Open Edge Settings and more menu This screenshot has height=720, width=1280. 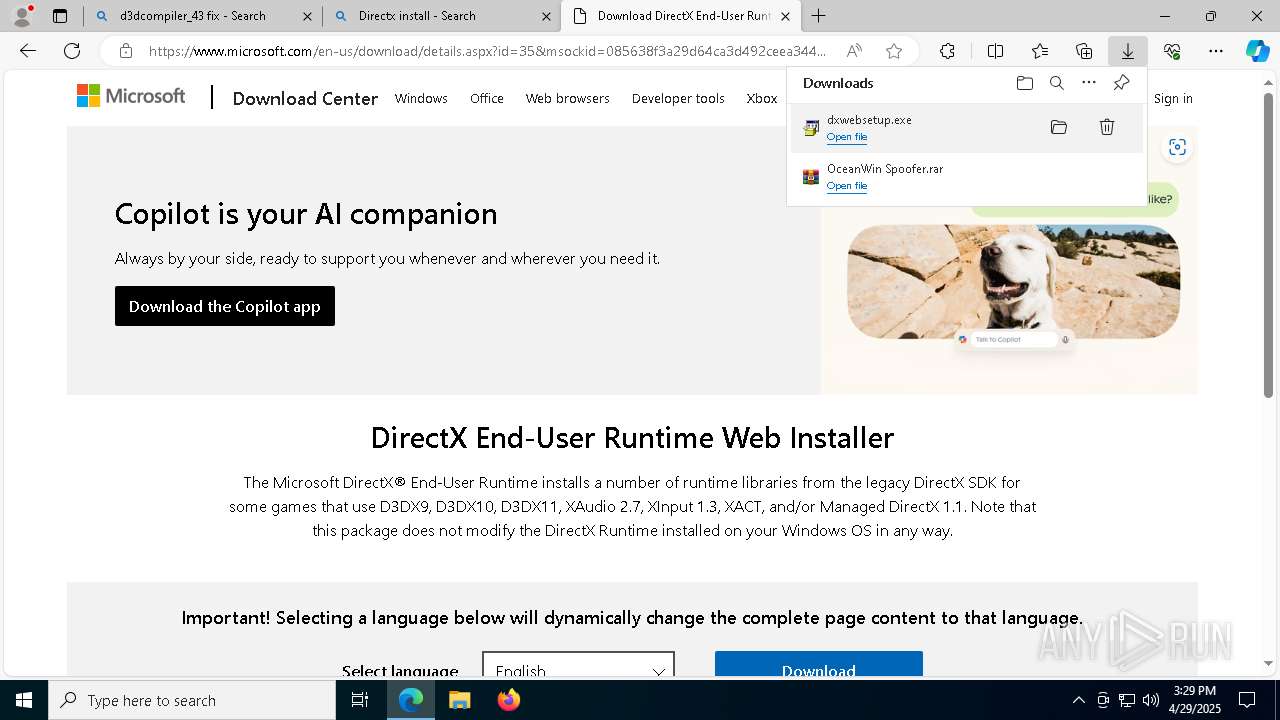1216,51
